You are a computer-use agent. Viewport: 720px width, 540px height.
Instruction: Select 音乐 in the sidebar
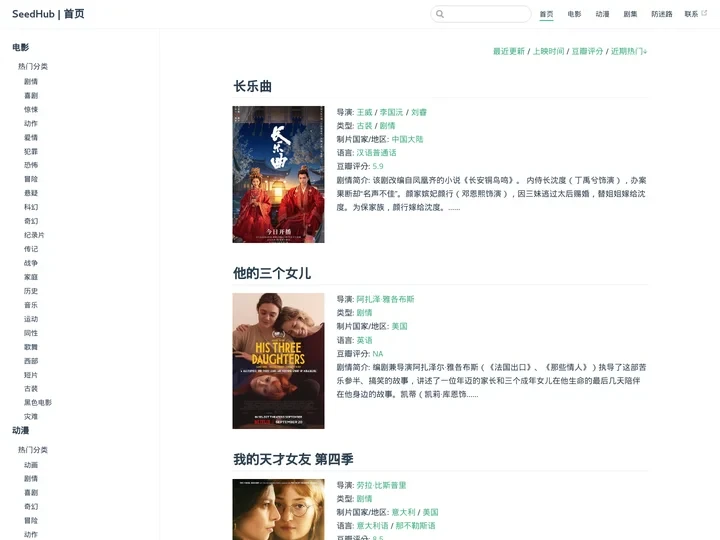point(31,305)
